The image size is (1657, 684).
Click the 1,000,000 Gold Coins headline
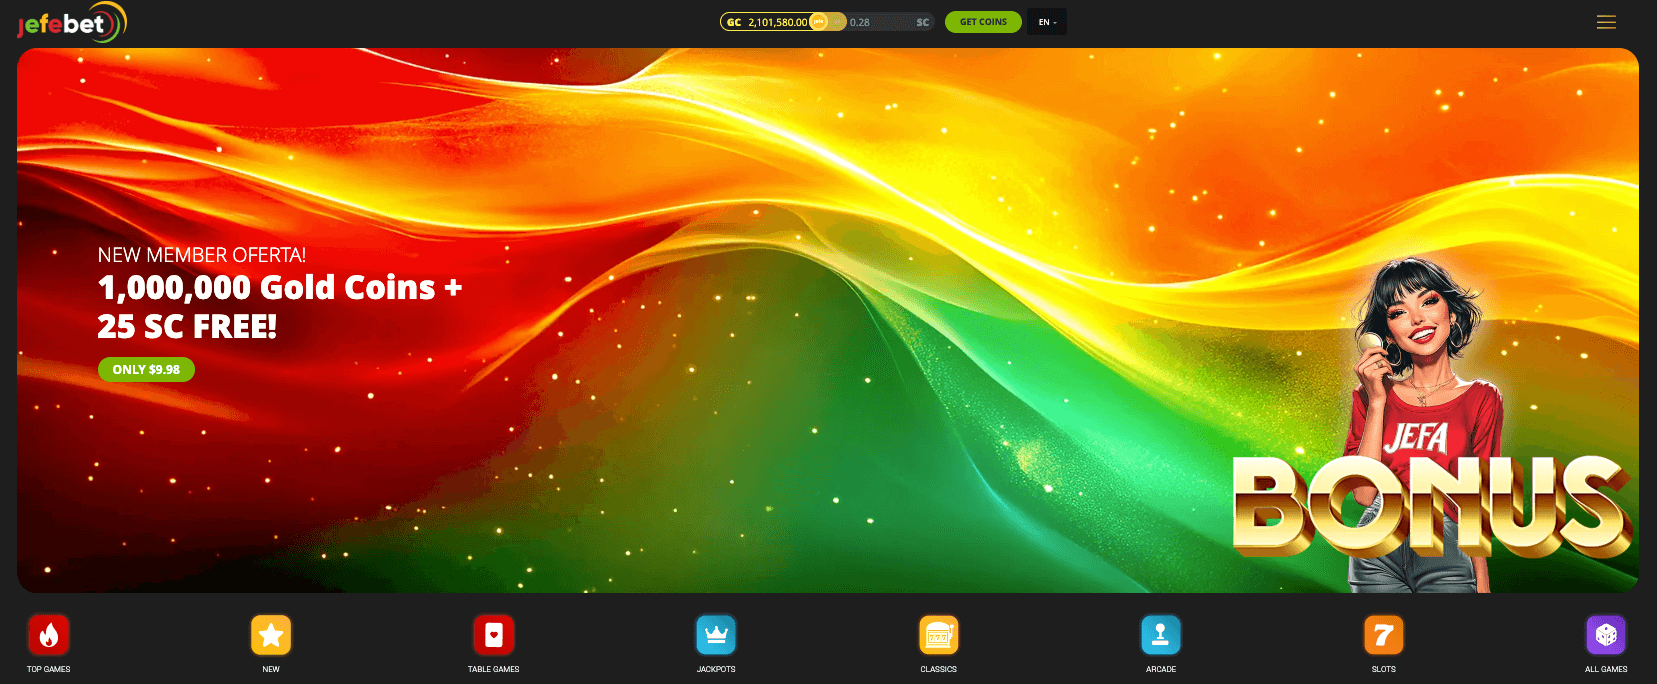click(x=280, y=288)
